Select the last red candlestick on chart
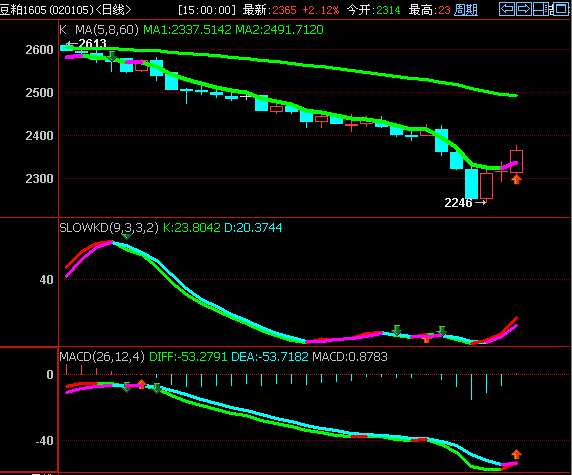Screen dimensions: 572x475 (x=516, y=161)
